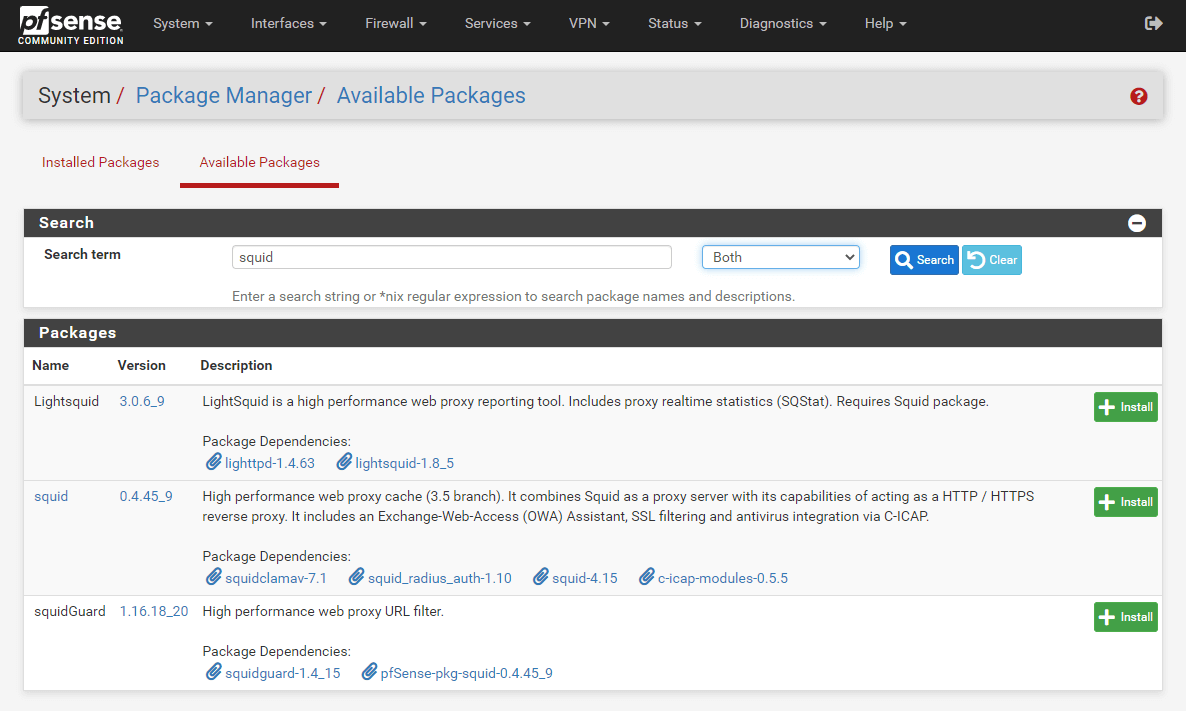Click the paperclip icon beside squidclamav-7.1
This screenshot has width=1186, height=711.
point(213,576)
